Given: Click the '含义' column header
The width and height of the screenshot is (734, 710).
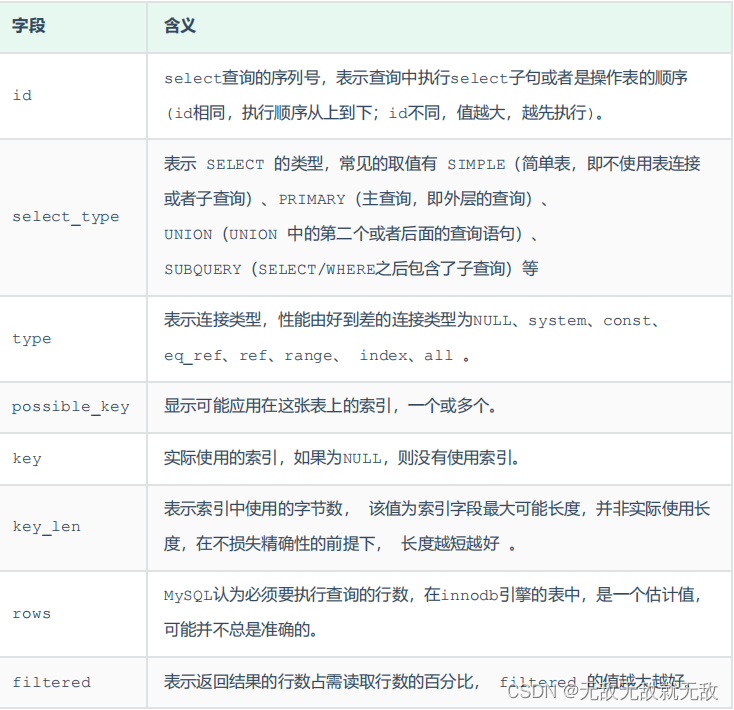Looking at the screenshot, I should point(440,27).
